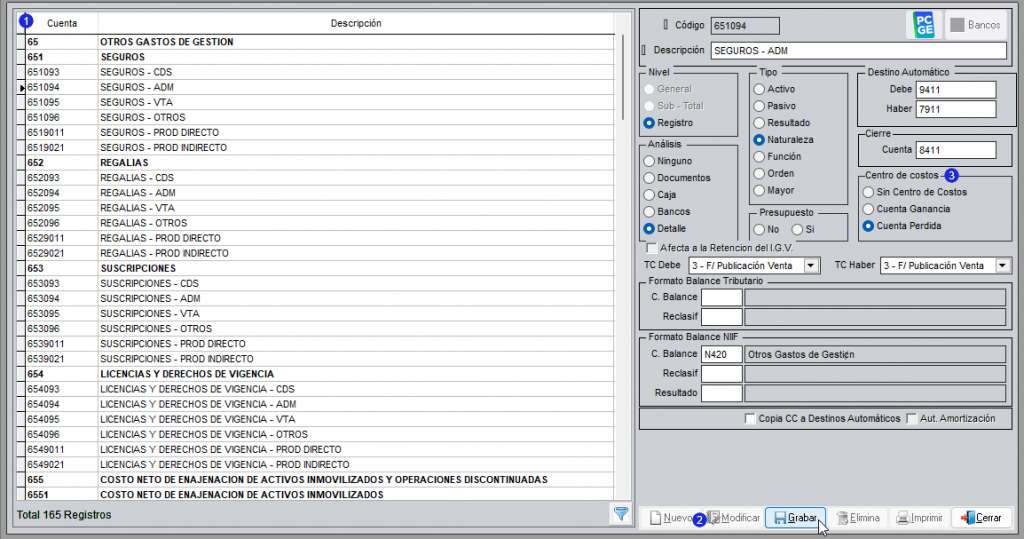The image size is (1024, 539).
Task: Click the account list vertical scrollbar
Action: (624, 78)
